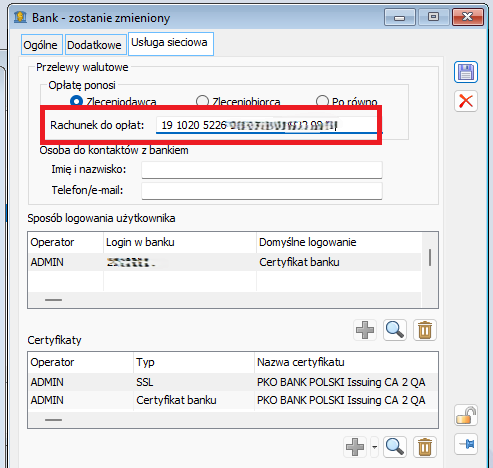Delete selected login with trash icon
This screenshot has width=493, height=468.
(x=425, y=330)
